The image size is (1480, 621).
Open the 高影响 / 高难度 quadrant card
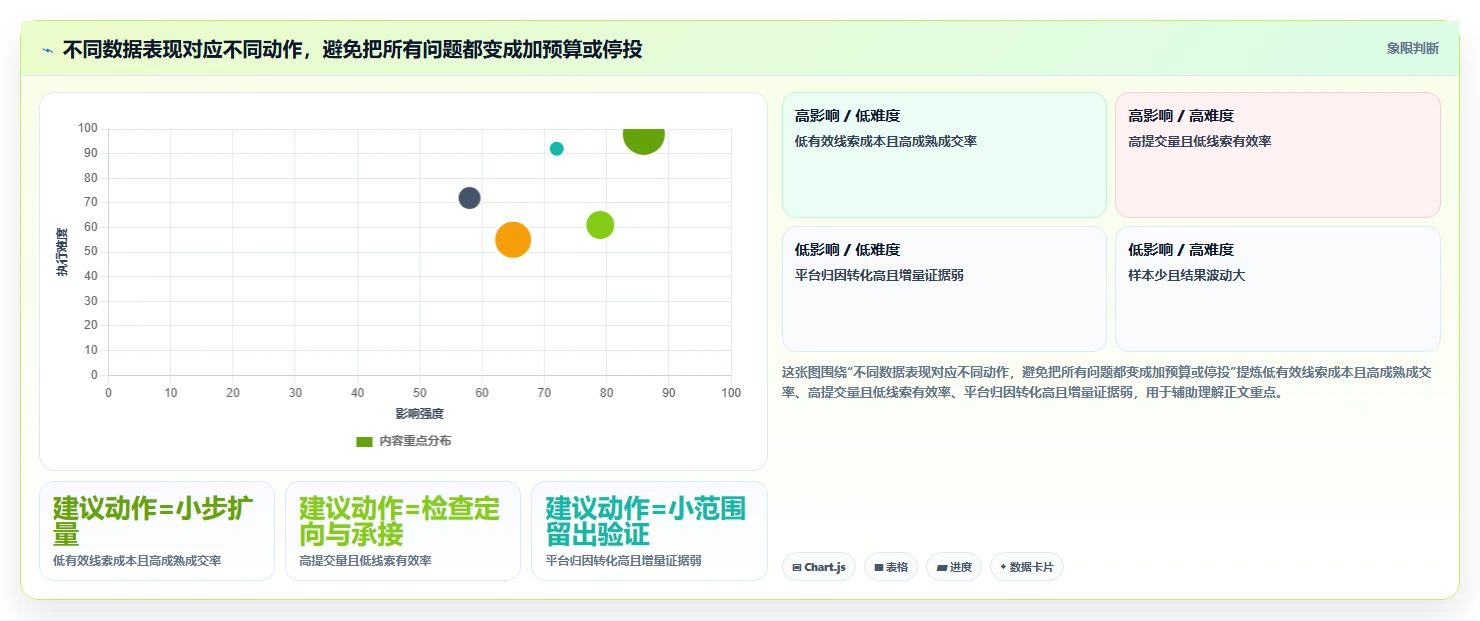pos(1278,155)
